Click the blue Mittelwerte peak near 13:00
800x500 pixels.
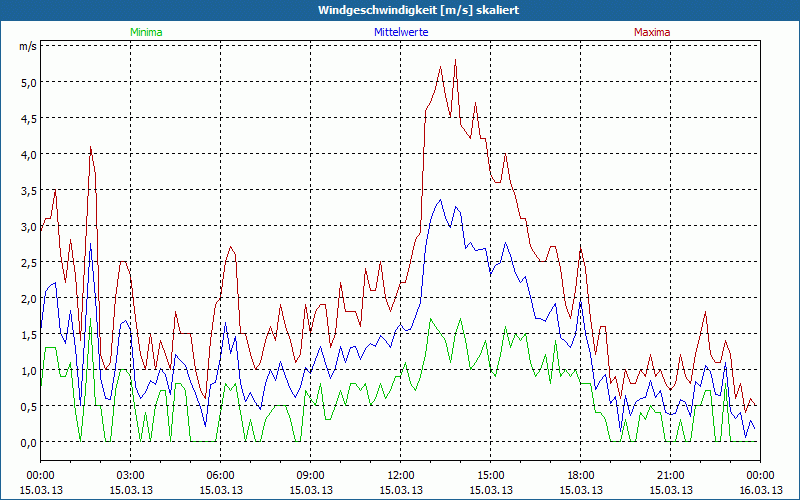440,200
